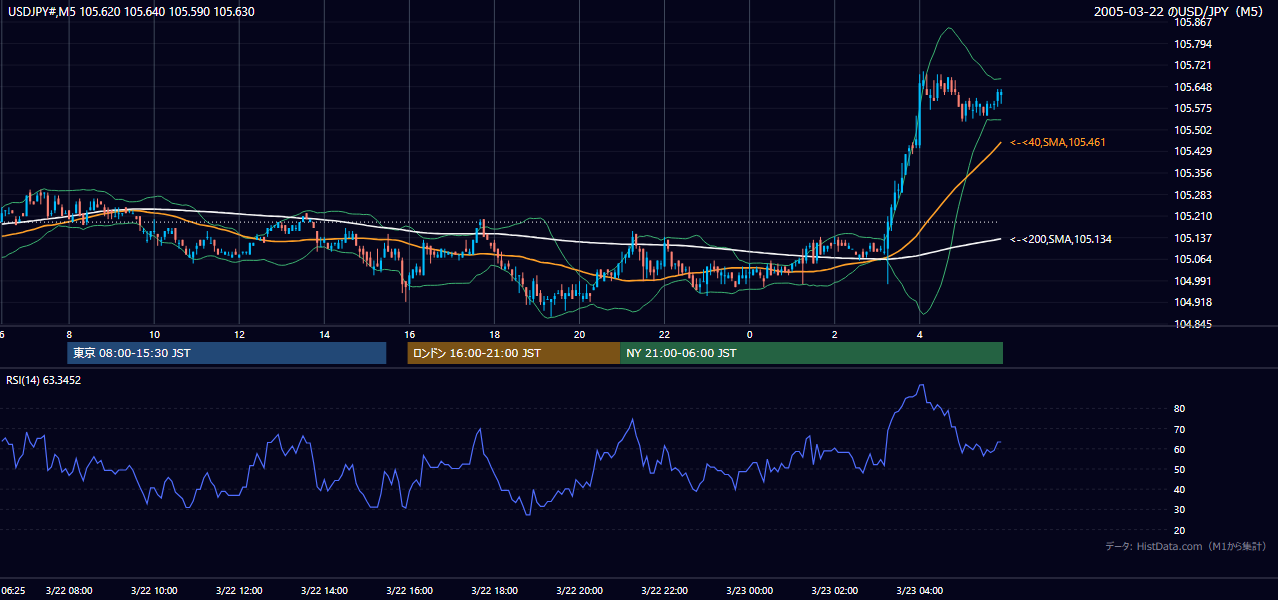Click the RSI(14) 63.3452 indicator label
This screenshot has height=600, width=1278.
44,380
